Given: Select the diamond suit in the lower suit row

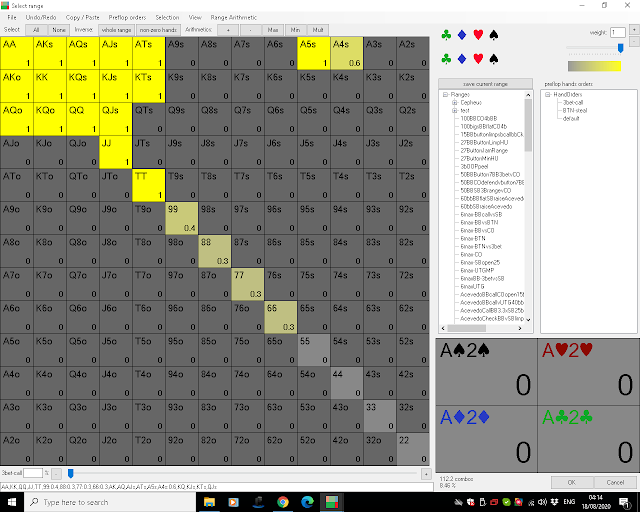Looking at the screenshot, I should pos(462,59).
